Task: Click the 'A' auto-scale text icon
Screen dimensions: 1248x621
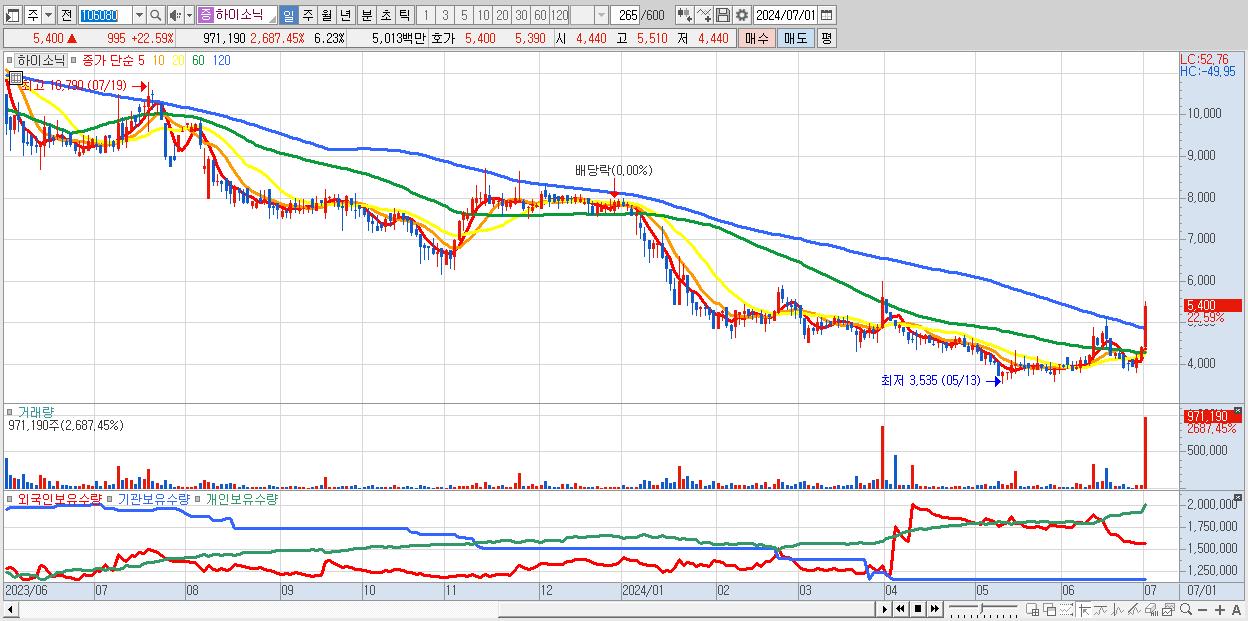Action: tap(1237, 610)
